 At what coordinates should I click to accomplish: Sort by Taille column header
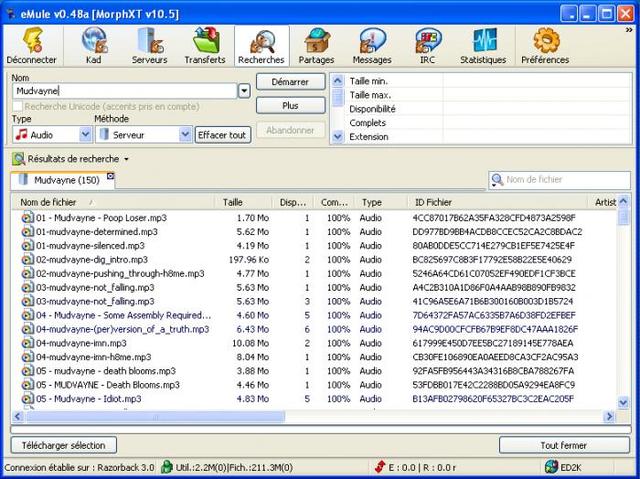(243, 202)
